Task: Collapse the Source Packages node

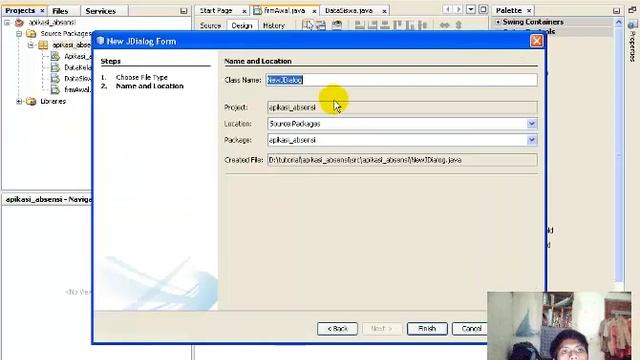Action: (19, 33)
